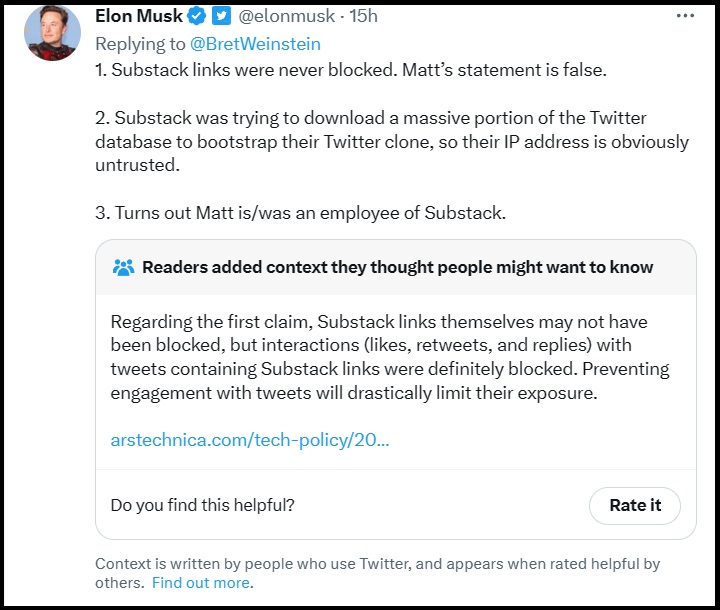The image size is (720, 610).
Task: Click the Rate it button
Action: (x=635, y=505)
